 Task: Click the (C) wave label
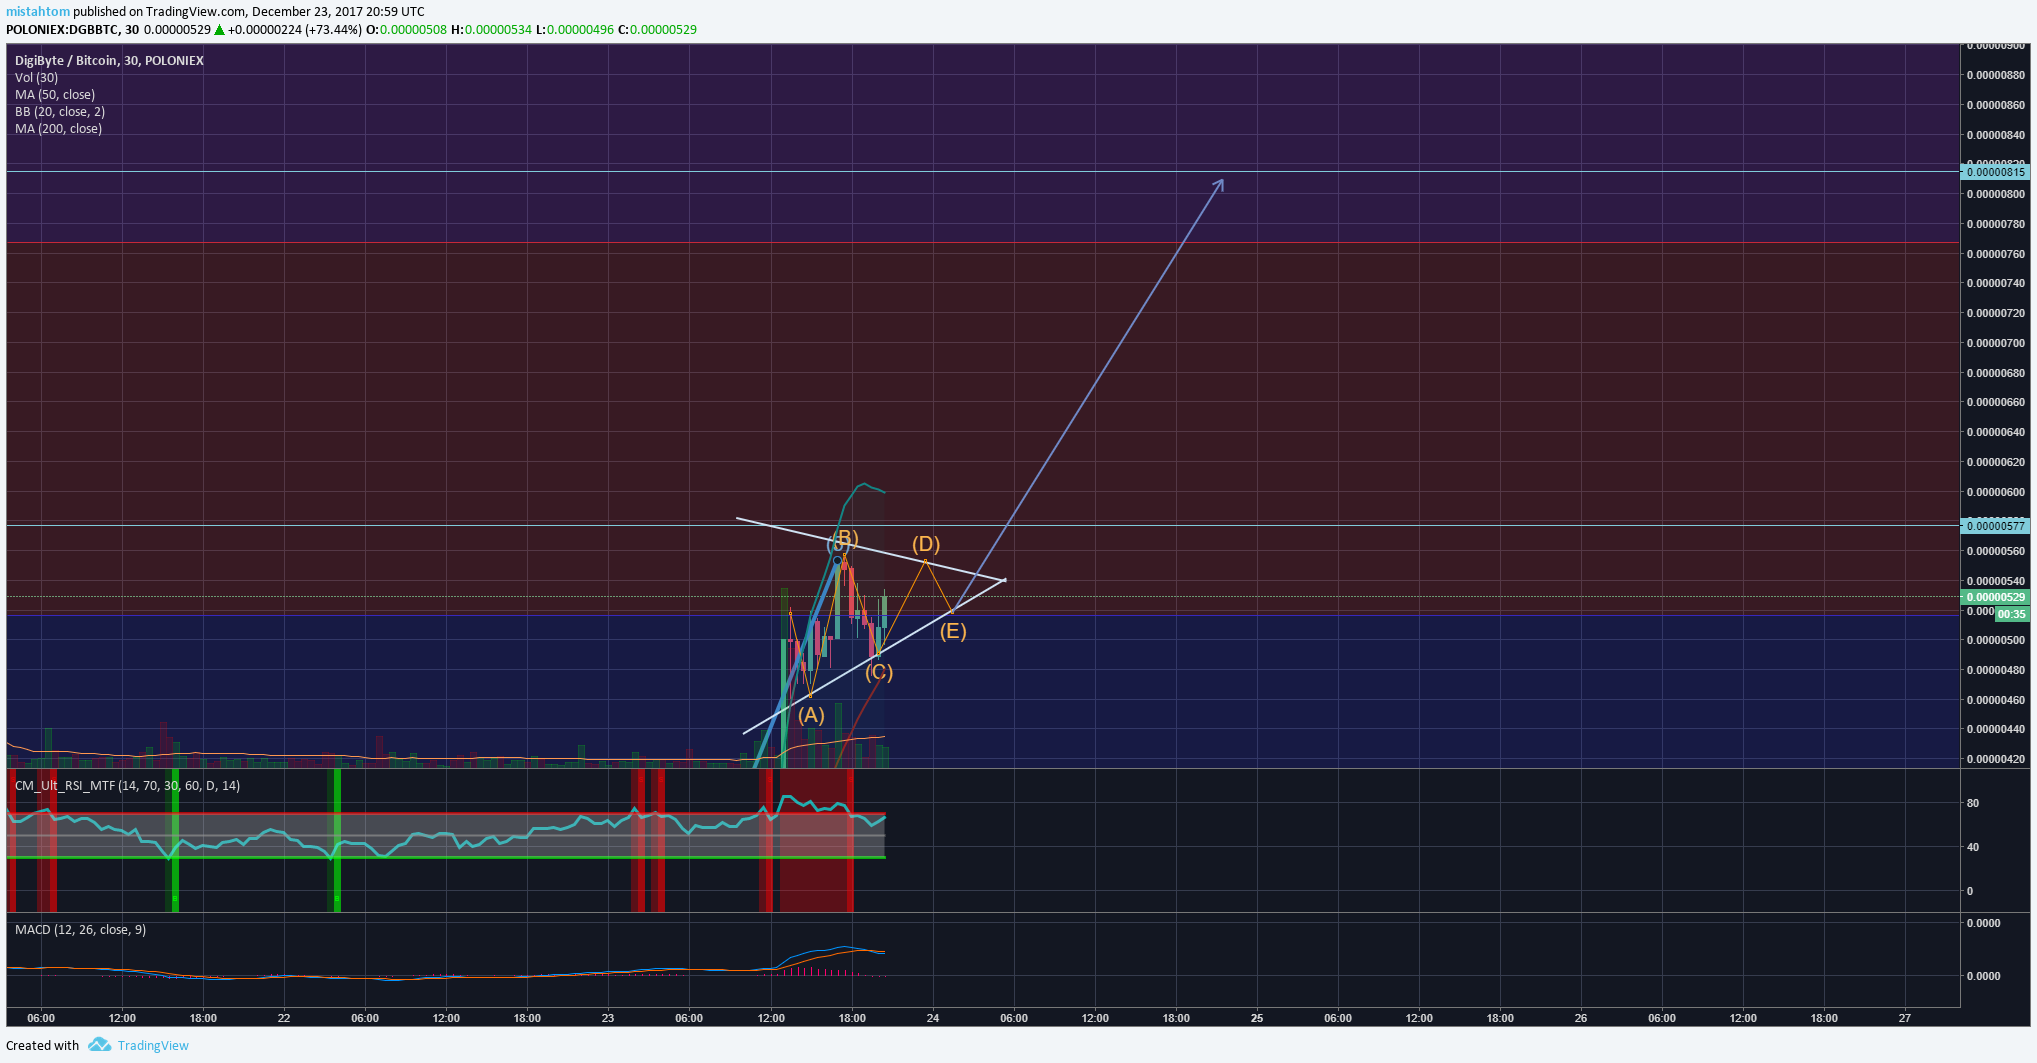tap(879, 672)
